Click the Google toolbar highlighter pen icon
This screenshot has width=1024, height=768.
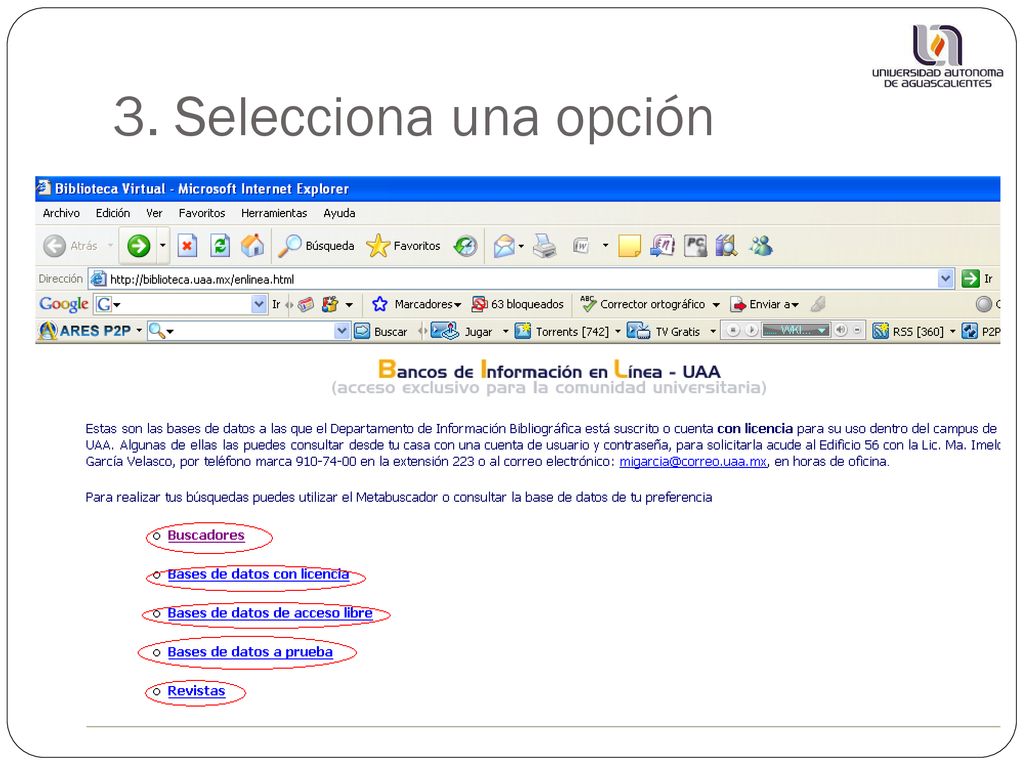tap(818, 304)
